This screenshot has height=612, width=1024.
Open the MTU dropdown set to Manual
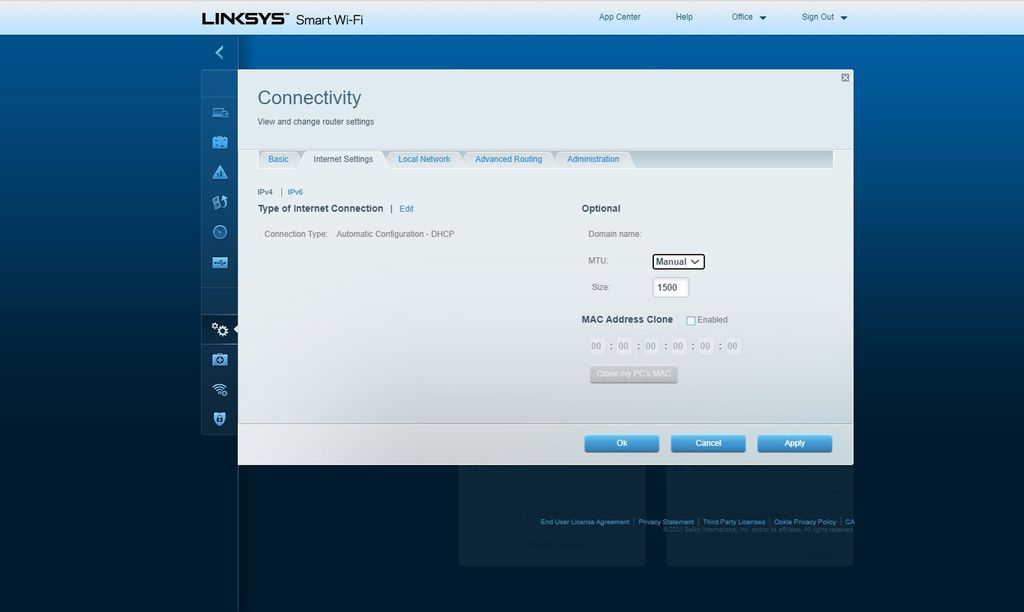(678, 261)
